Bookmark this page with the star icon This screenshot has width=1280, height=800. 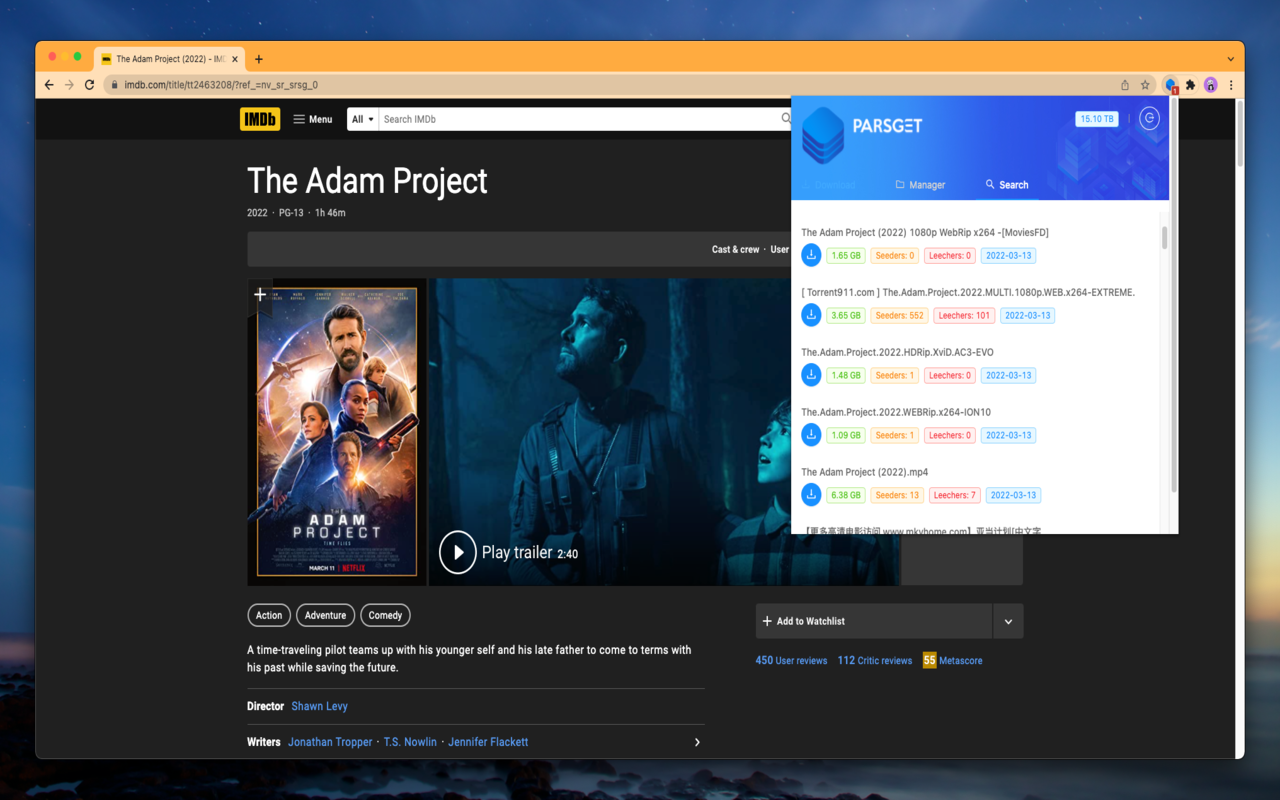[1145, 85]
